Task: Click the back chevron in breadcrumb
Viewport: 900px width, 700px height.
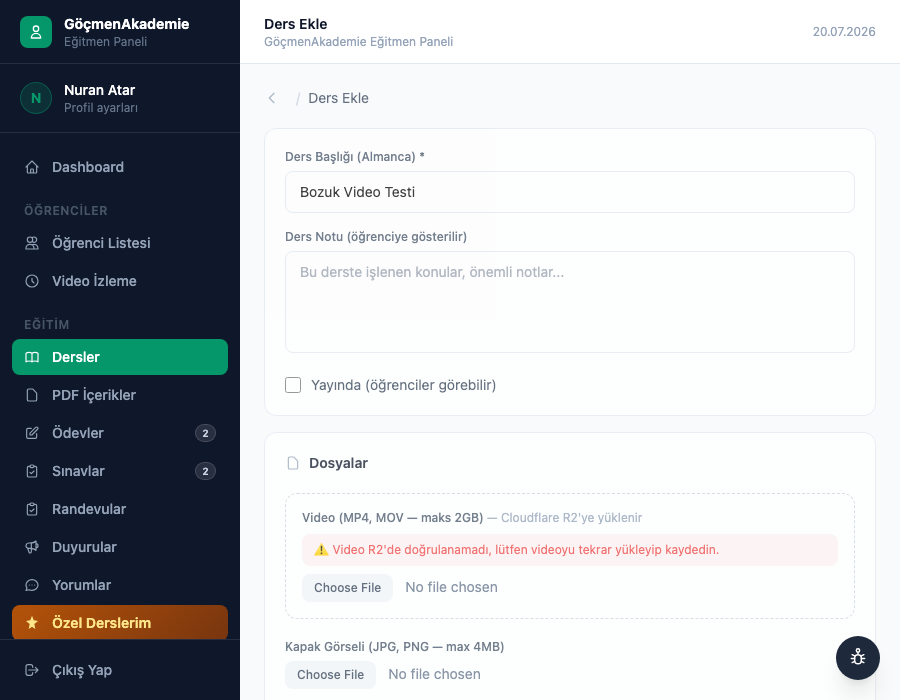Action: point(272,98)
